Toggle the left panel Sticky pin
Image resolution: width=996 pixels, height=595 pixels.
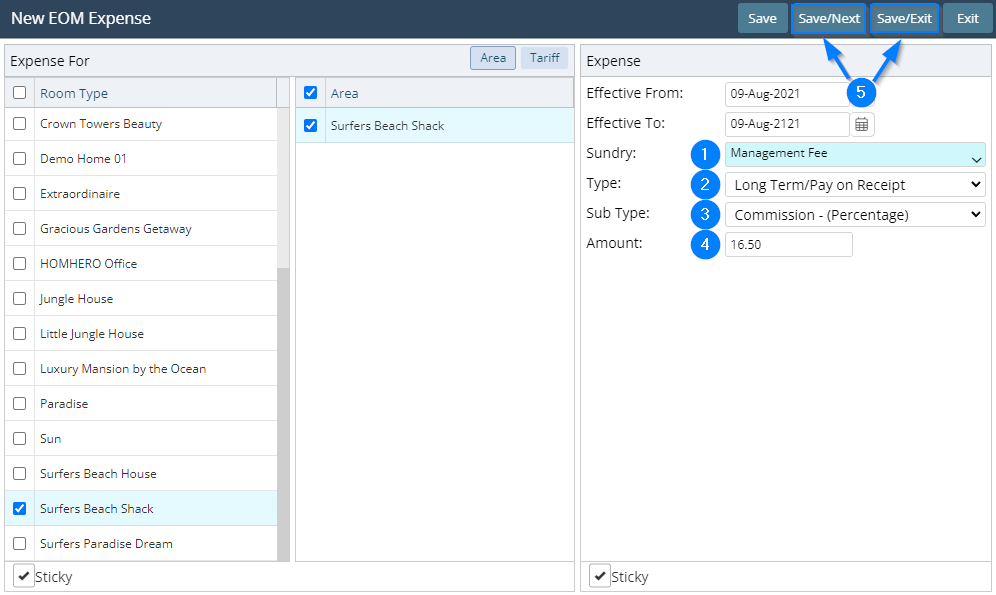(x=25, y=576)
